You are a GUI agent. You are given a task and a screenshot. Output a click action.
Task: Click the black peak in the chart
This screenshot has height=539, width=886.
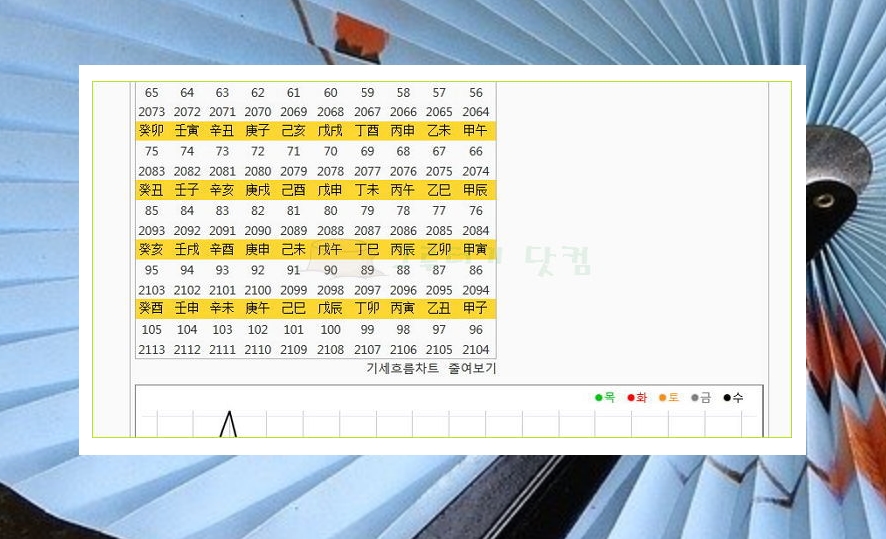[229, 424]
